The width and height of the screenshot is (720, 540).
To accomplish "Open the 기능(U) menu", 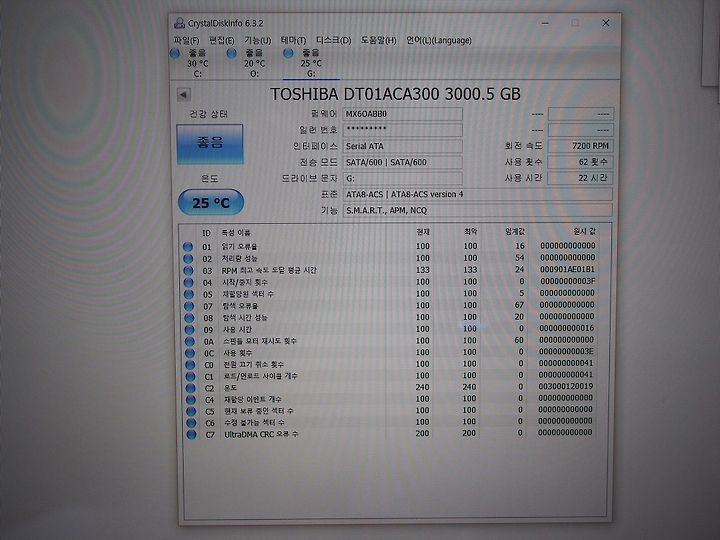I will [x=258, y=40].
